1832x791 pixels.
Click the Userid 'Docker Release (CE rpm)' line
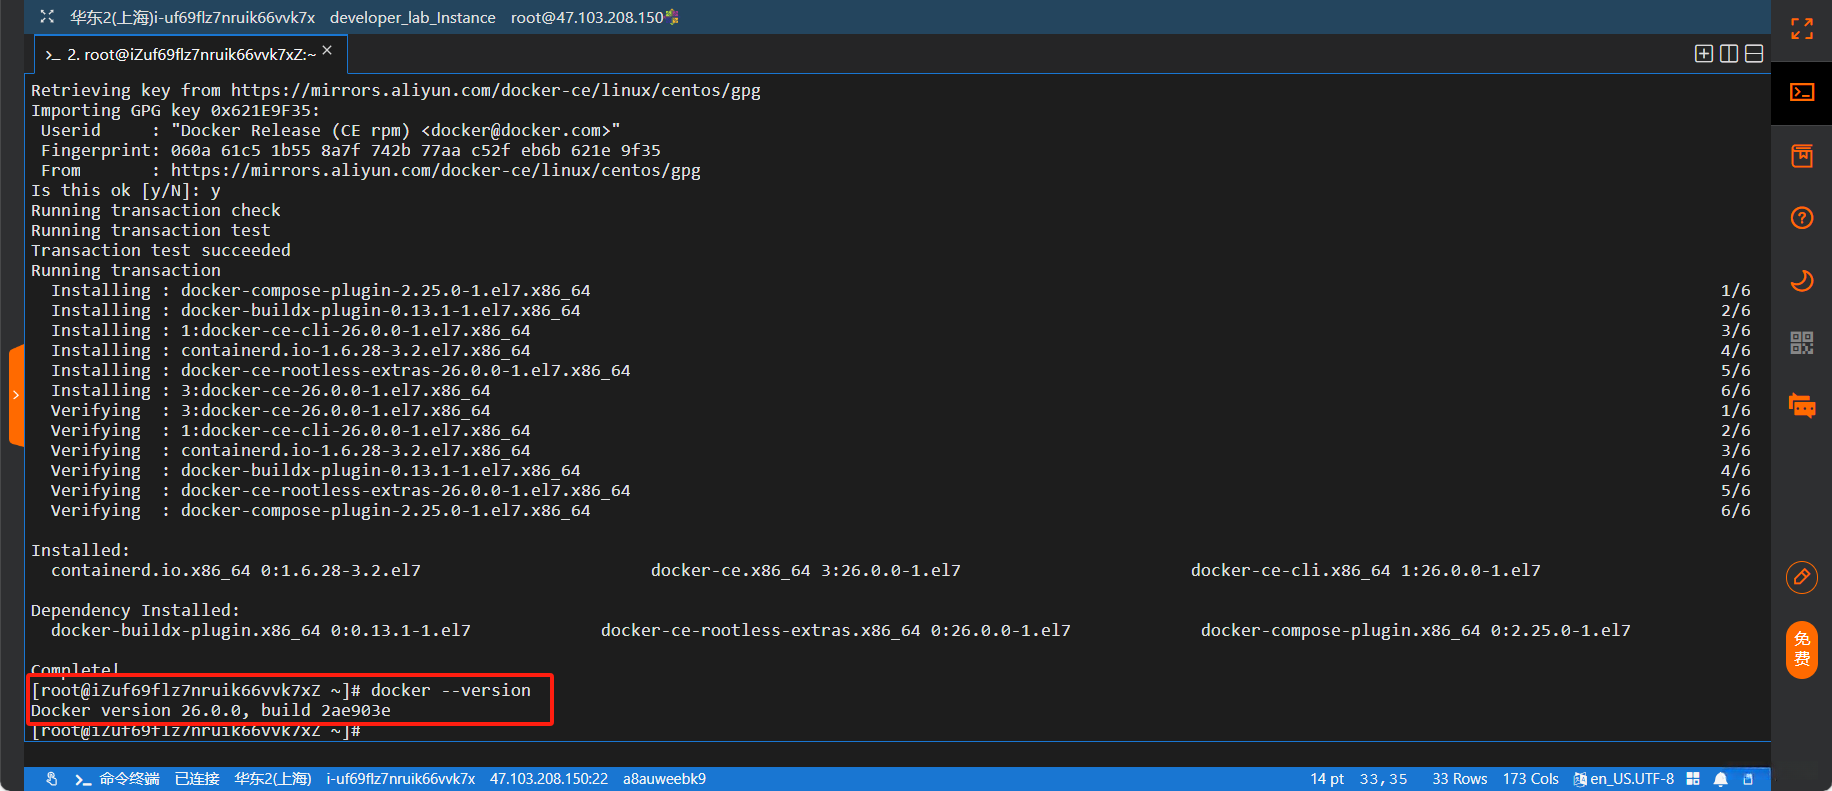pos(331,130)
